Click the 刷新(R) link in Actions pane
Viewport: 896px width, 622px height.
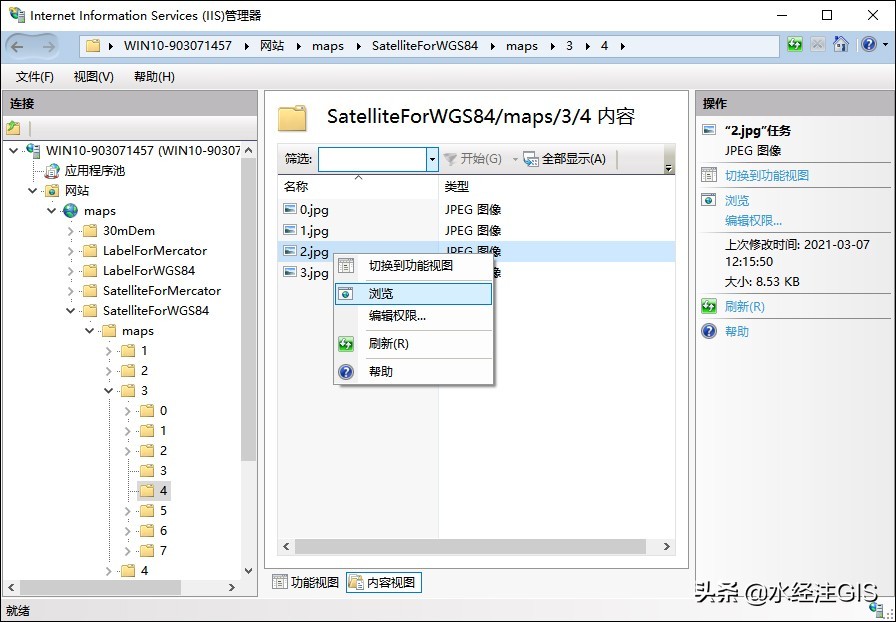[744, 307]
